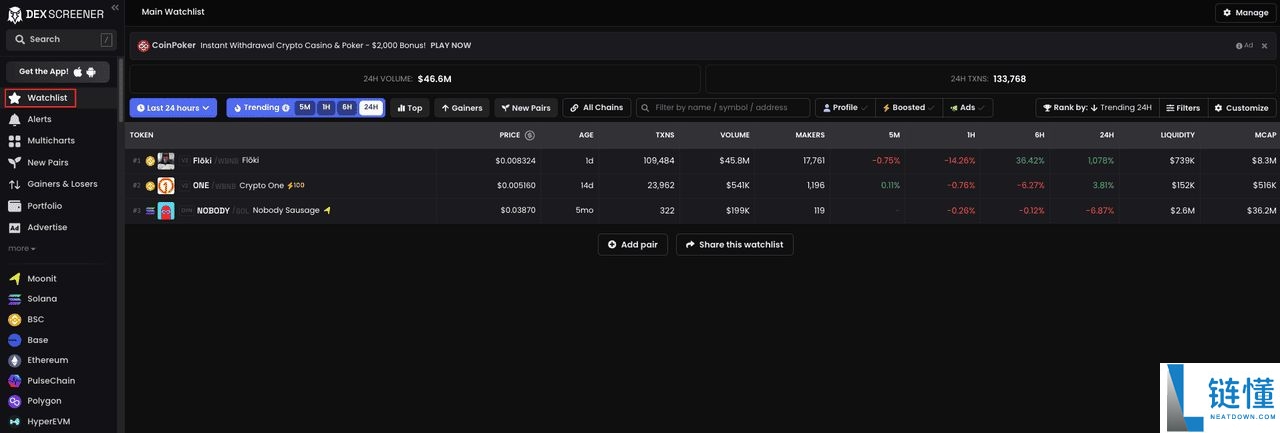The width and height of the screenshot is (1280, 433).
Task: Select the 1H trending interval
Action: click(326, 107)
